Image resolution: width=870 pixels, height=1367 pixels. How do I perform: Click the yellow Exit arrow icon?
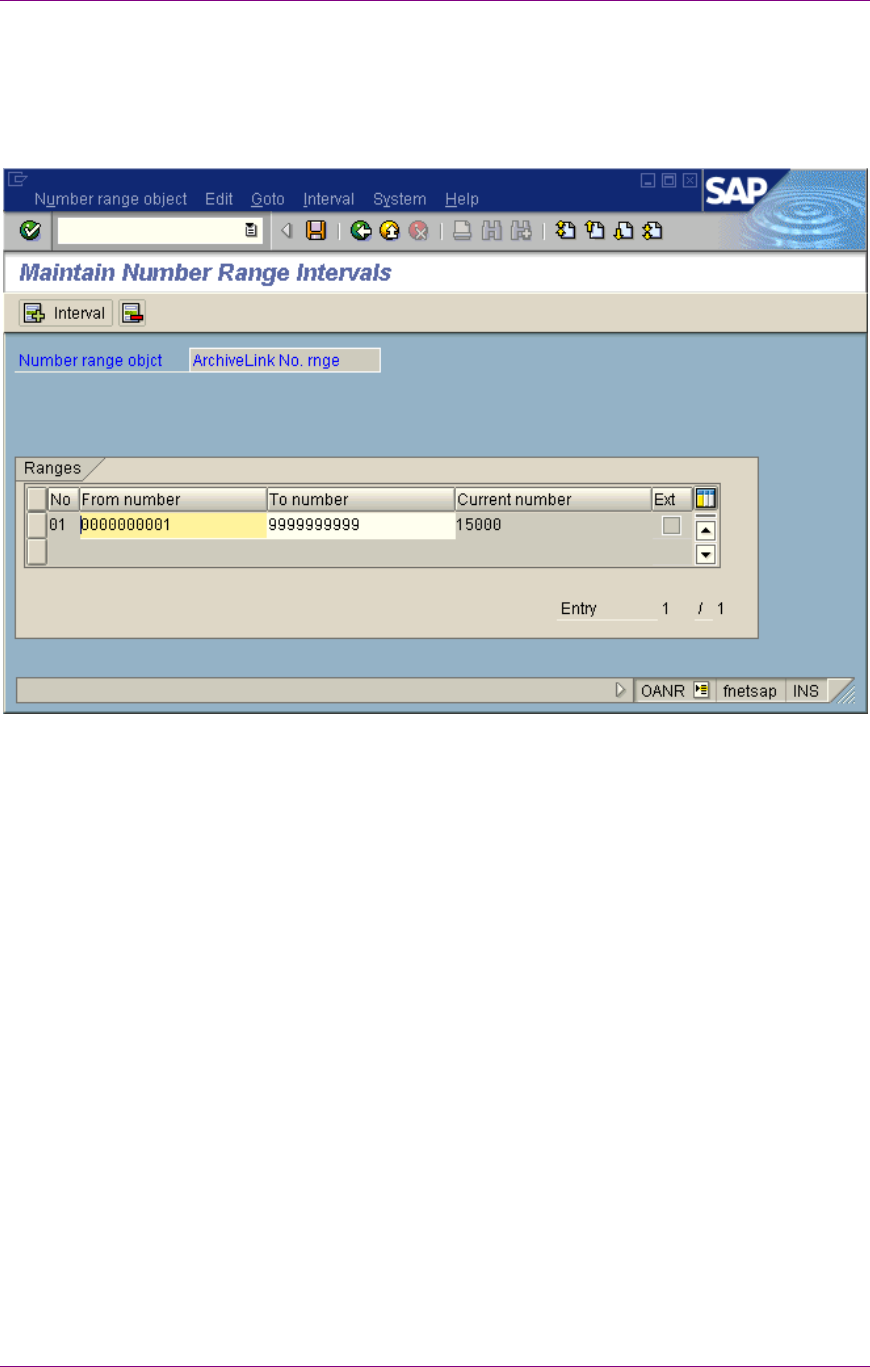[x=390, y=231]
